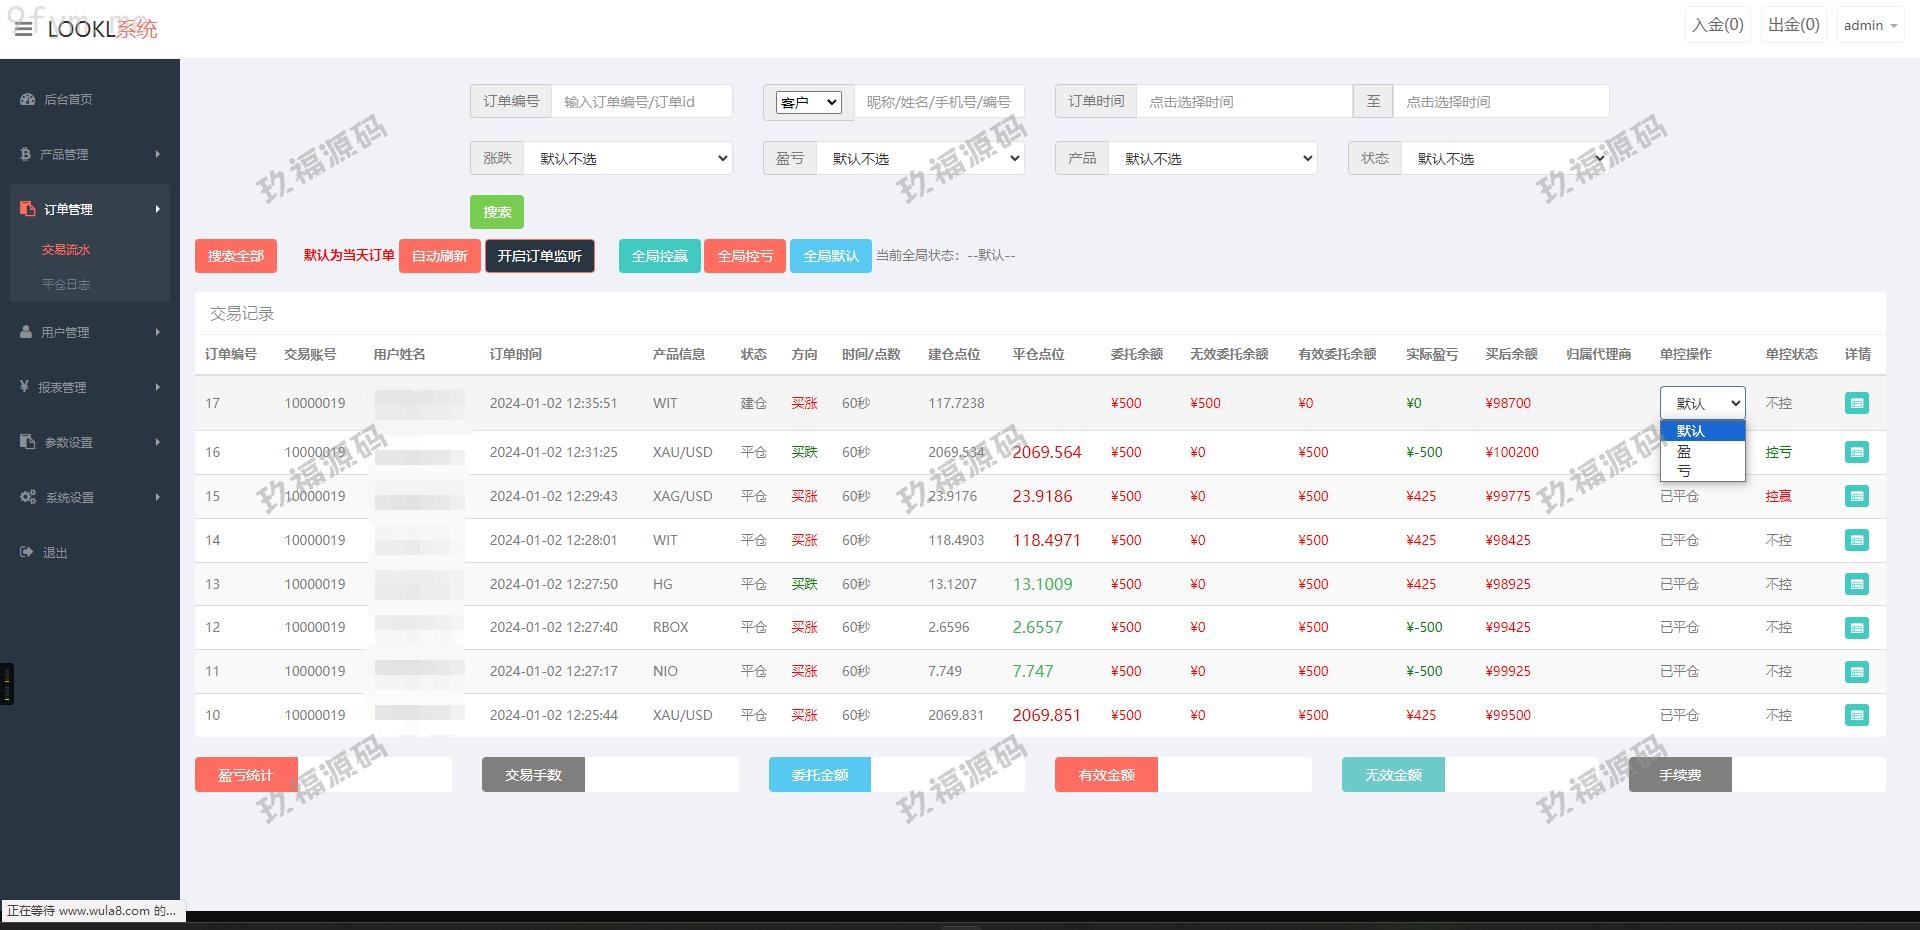Click the 入金(0) button in header
This screenshot has width=1920, height=930.
click(1717, 25)
